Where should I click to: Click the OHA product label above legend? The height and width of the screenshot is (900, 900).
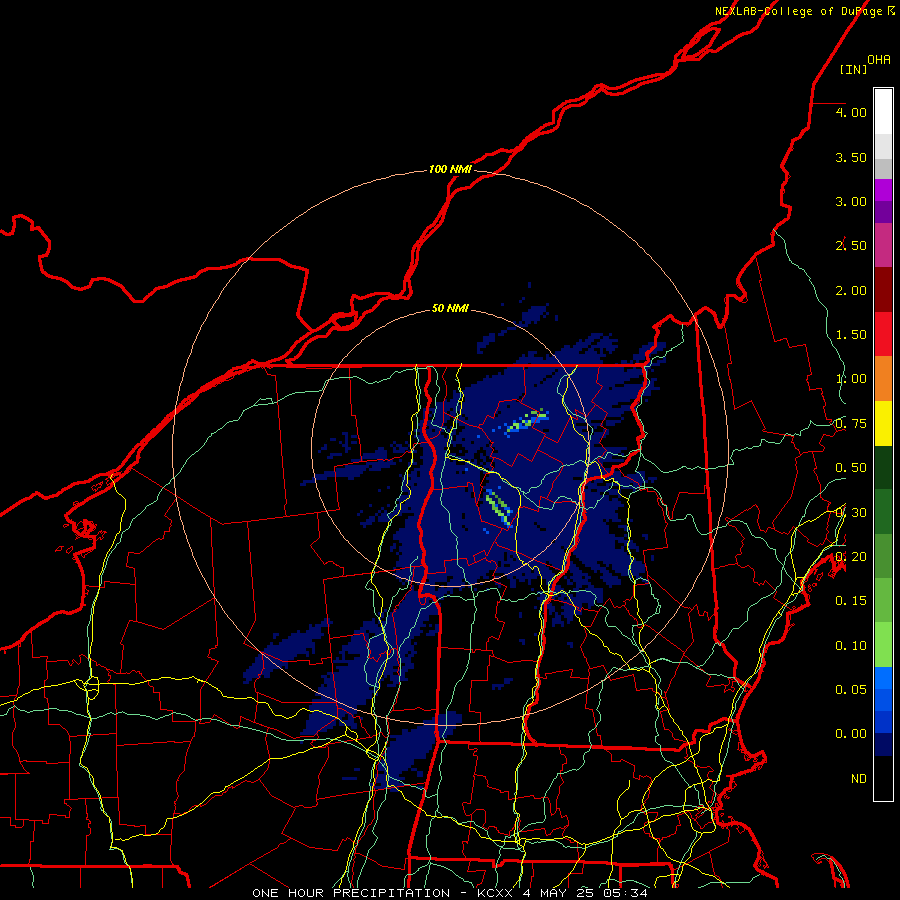coord(879,60)
